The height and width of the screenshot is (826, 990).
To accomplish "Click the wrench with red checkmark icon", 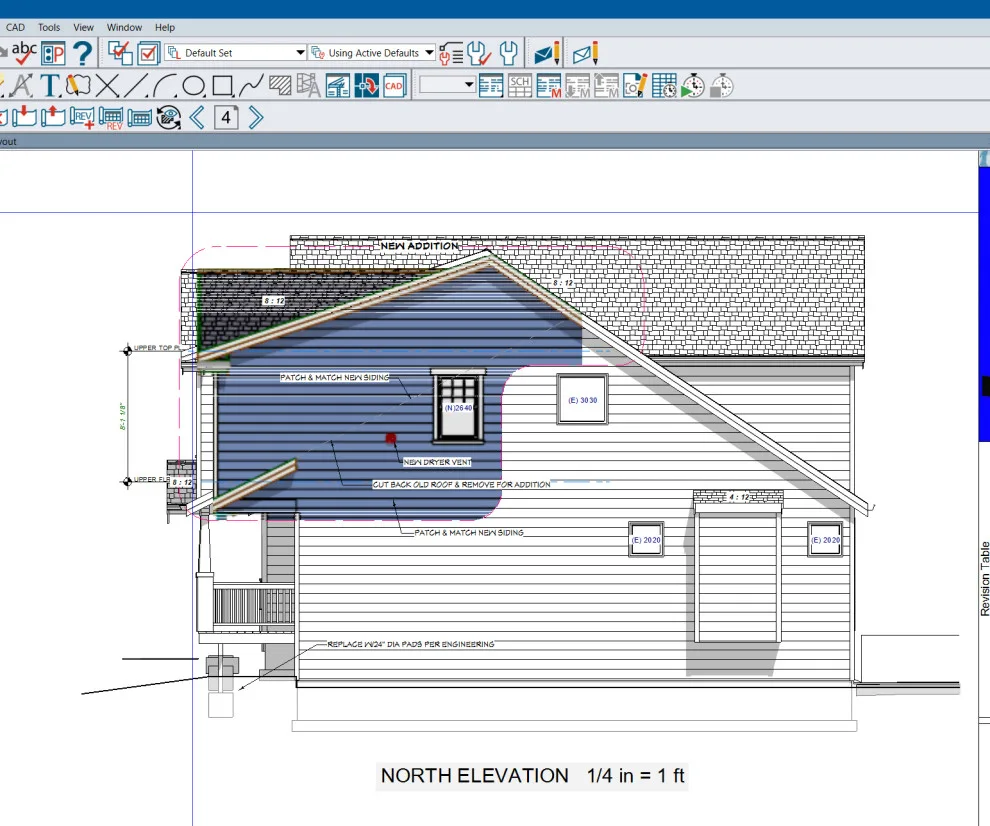I will click(x=479, y=54).
